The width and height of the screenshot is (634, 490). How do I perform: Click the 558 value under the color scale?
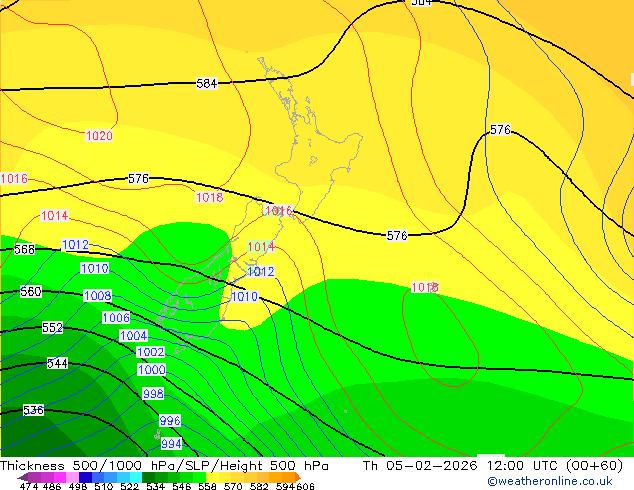[x=207, y=486]
